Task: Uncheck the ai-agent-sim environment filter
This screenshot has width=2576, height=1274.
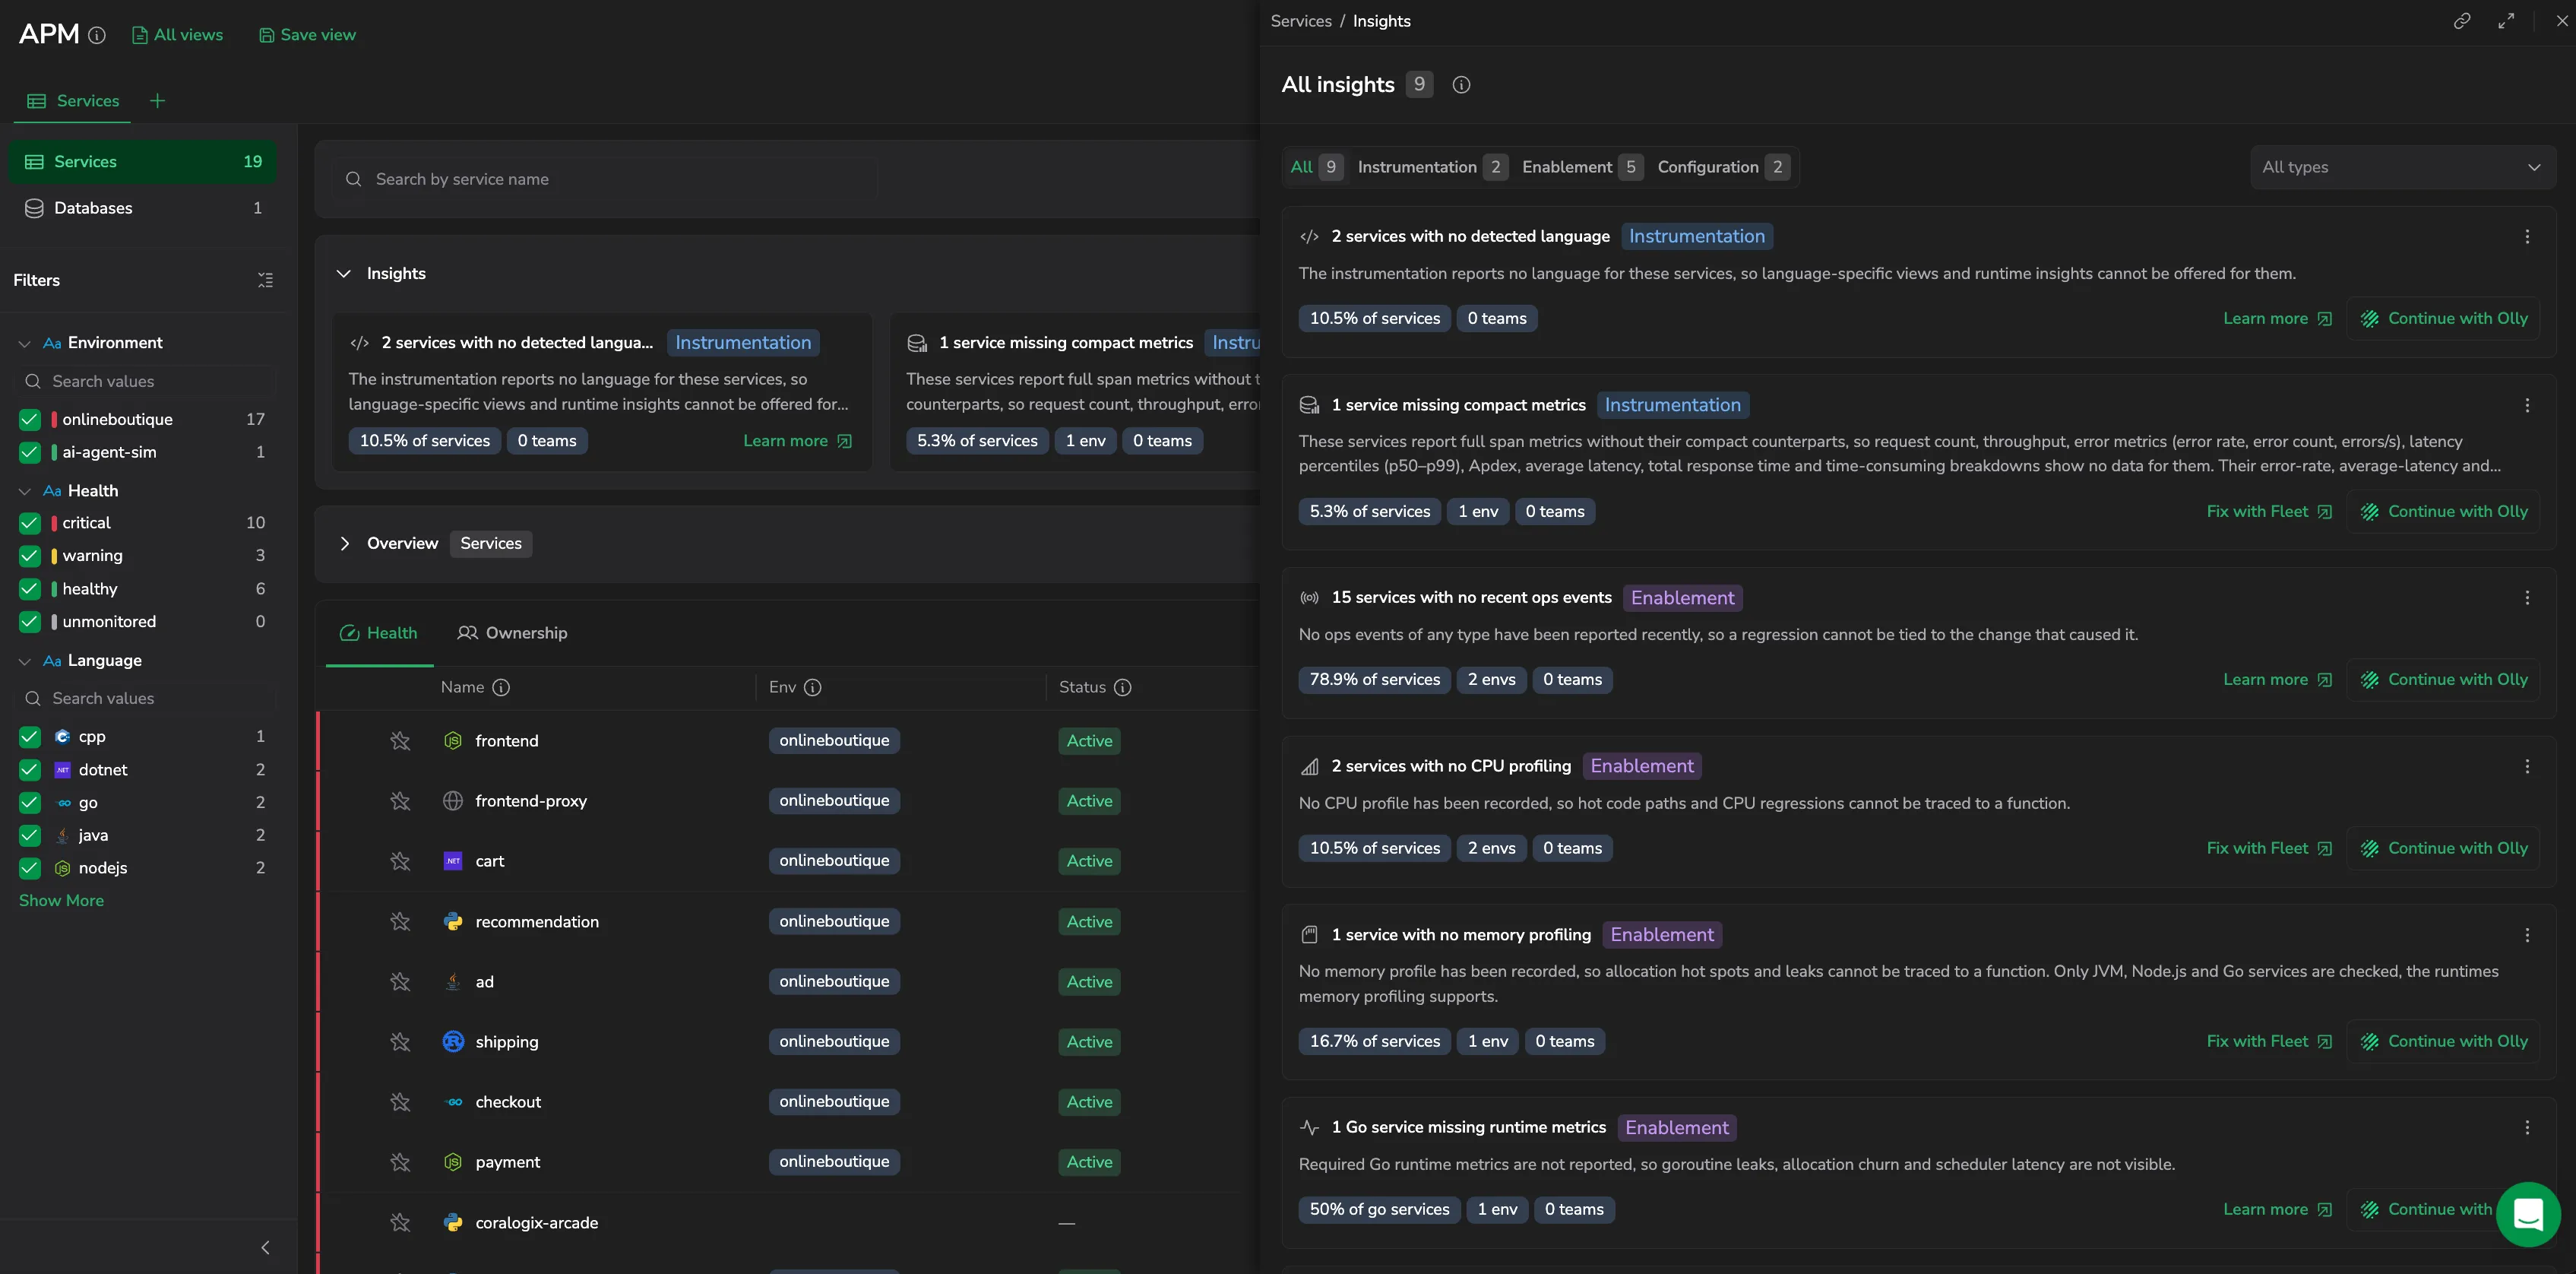Action: pos(30,452)
